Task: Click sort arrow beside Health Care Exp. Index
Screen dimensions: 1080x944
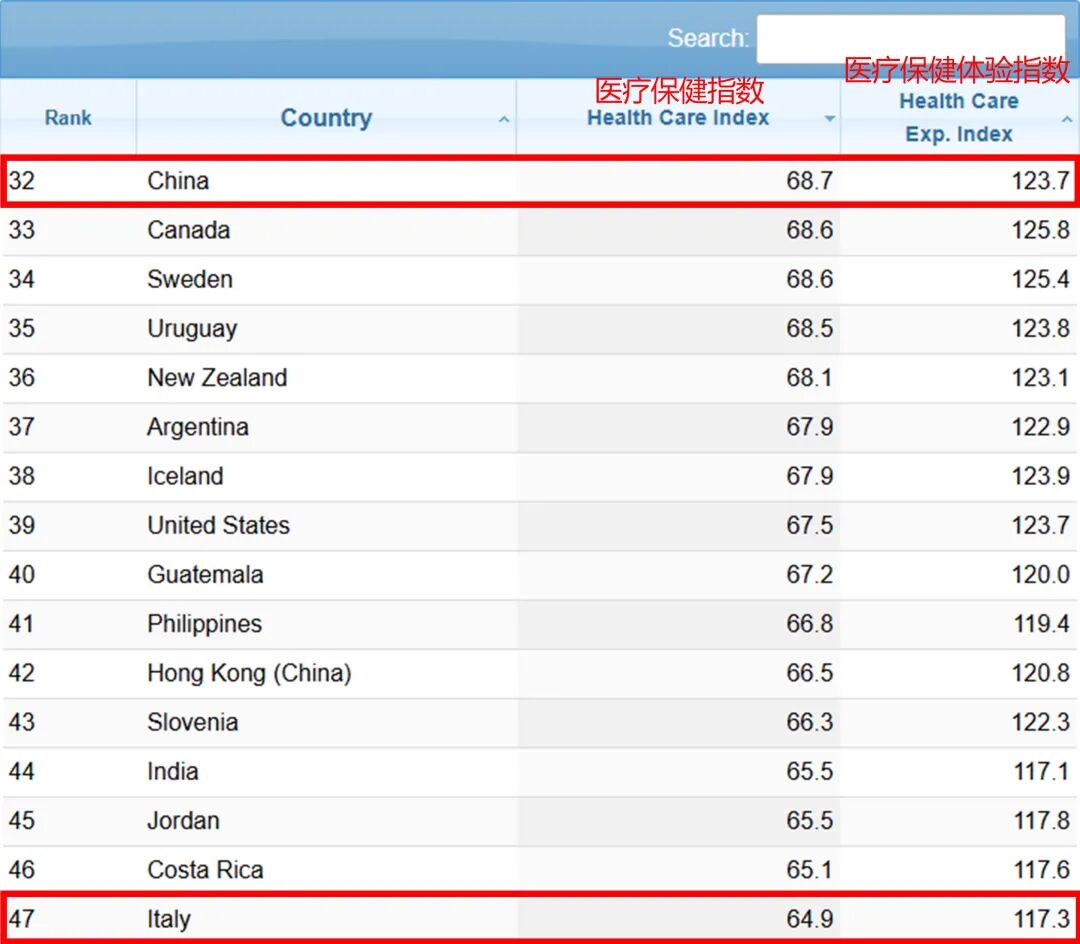Action: (1066, 120)
